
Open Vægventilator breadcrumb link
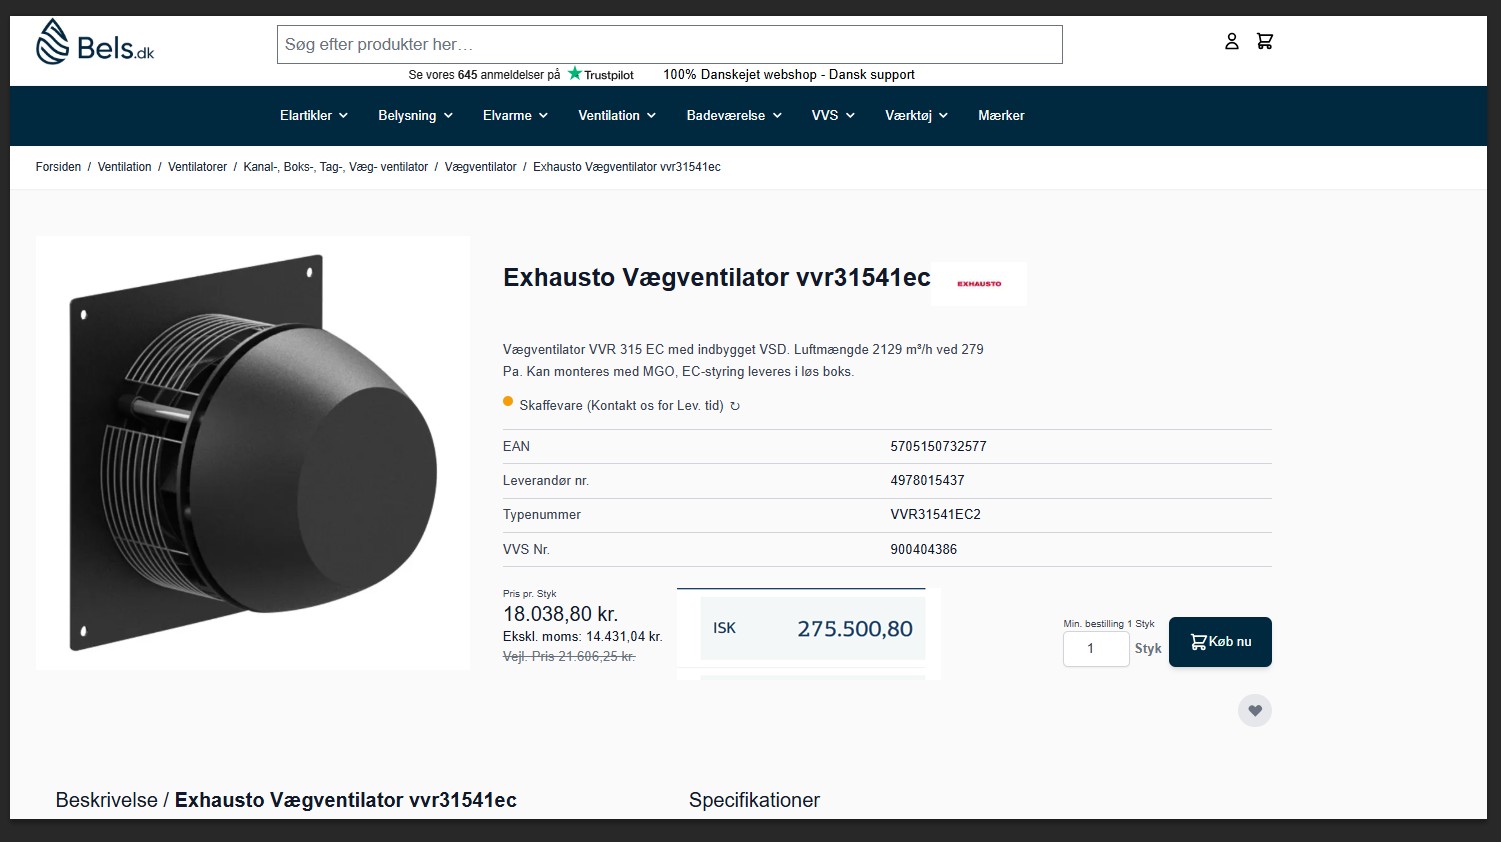pyautogui.click(x=480, y=167)
